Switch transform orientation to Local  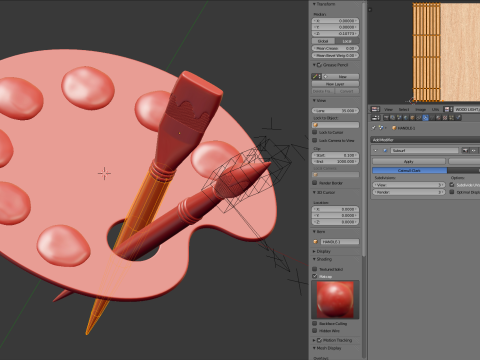(347, 41)
